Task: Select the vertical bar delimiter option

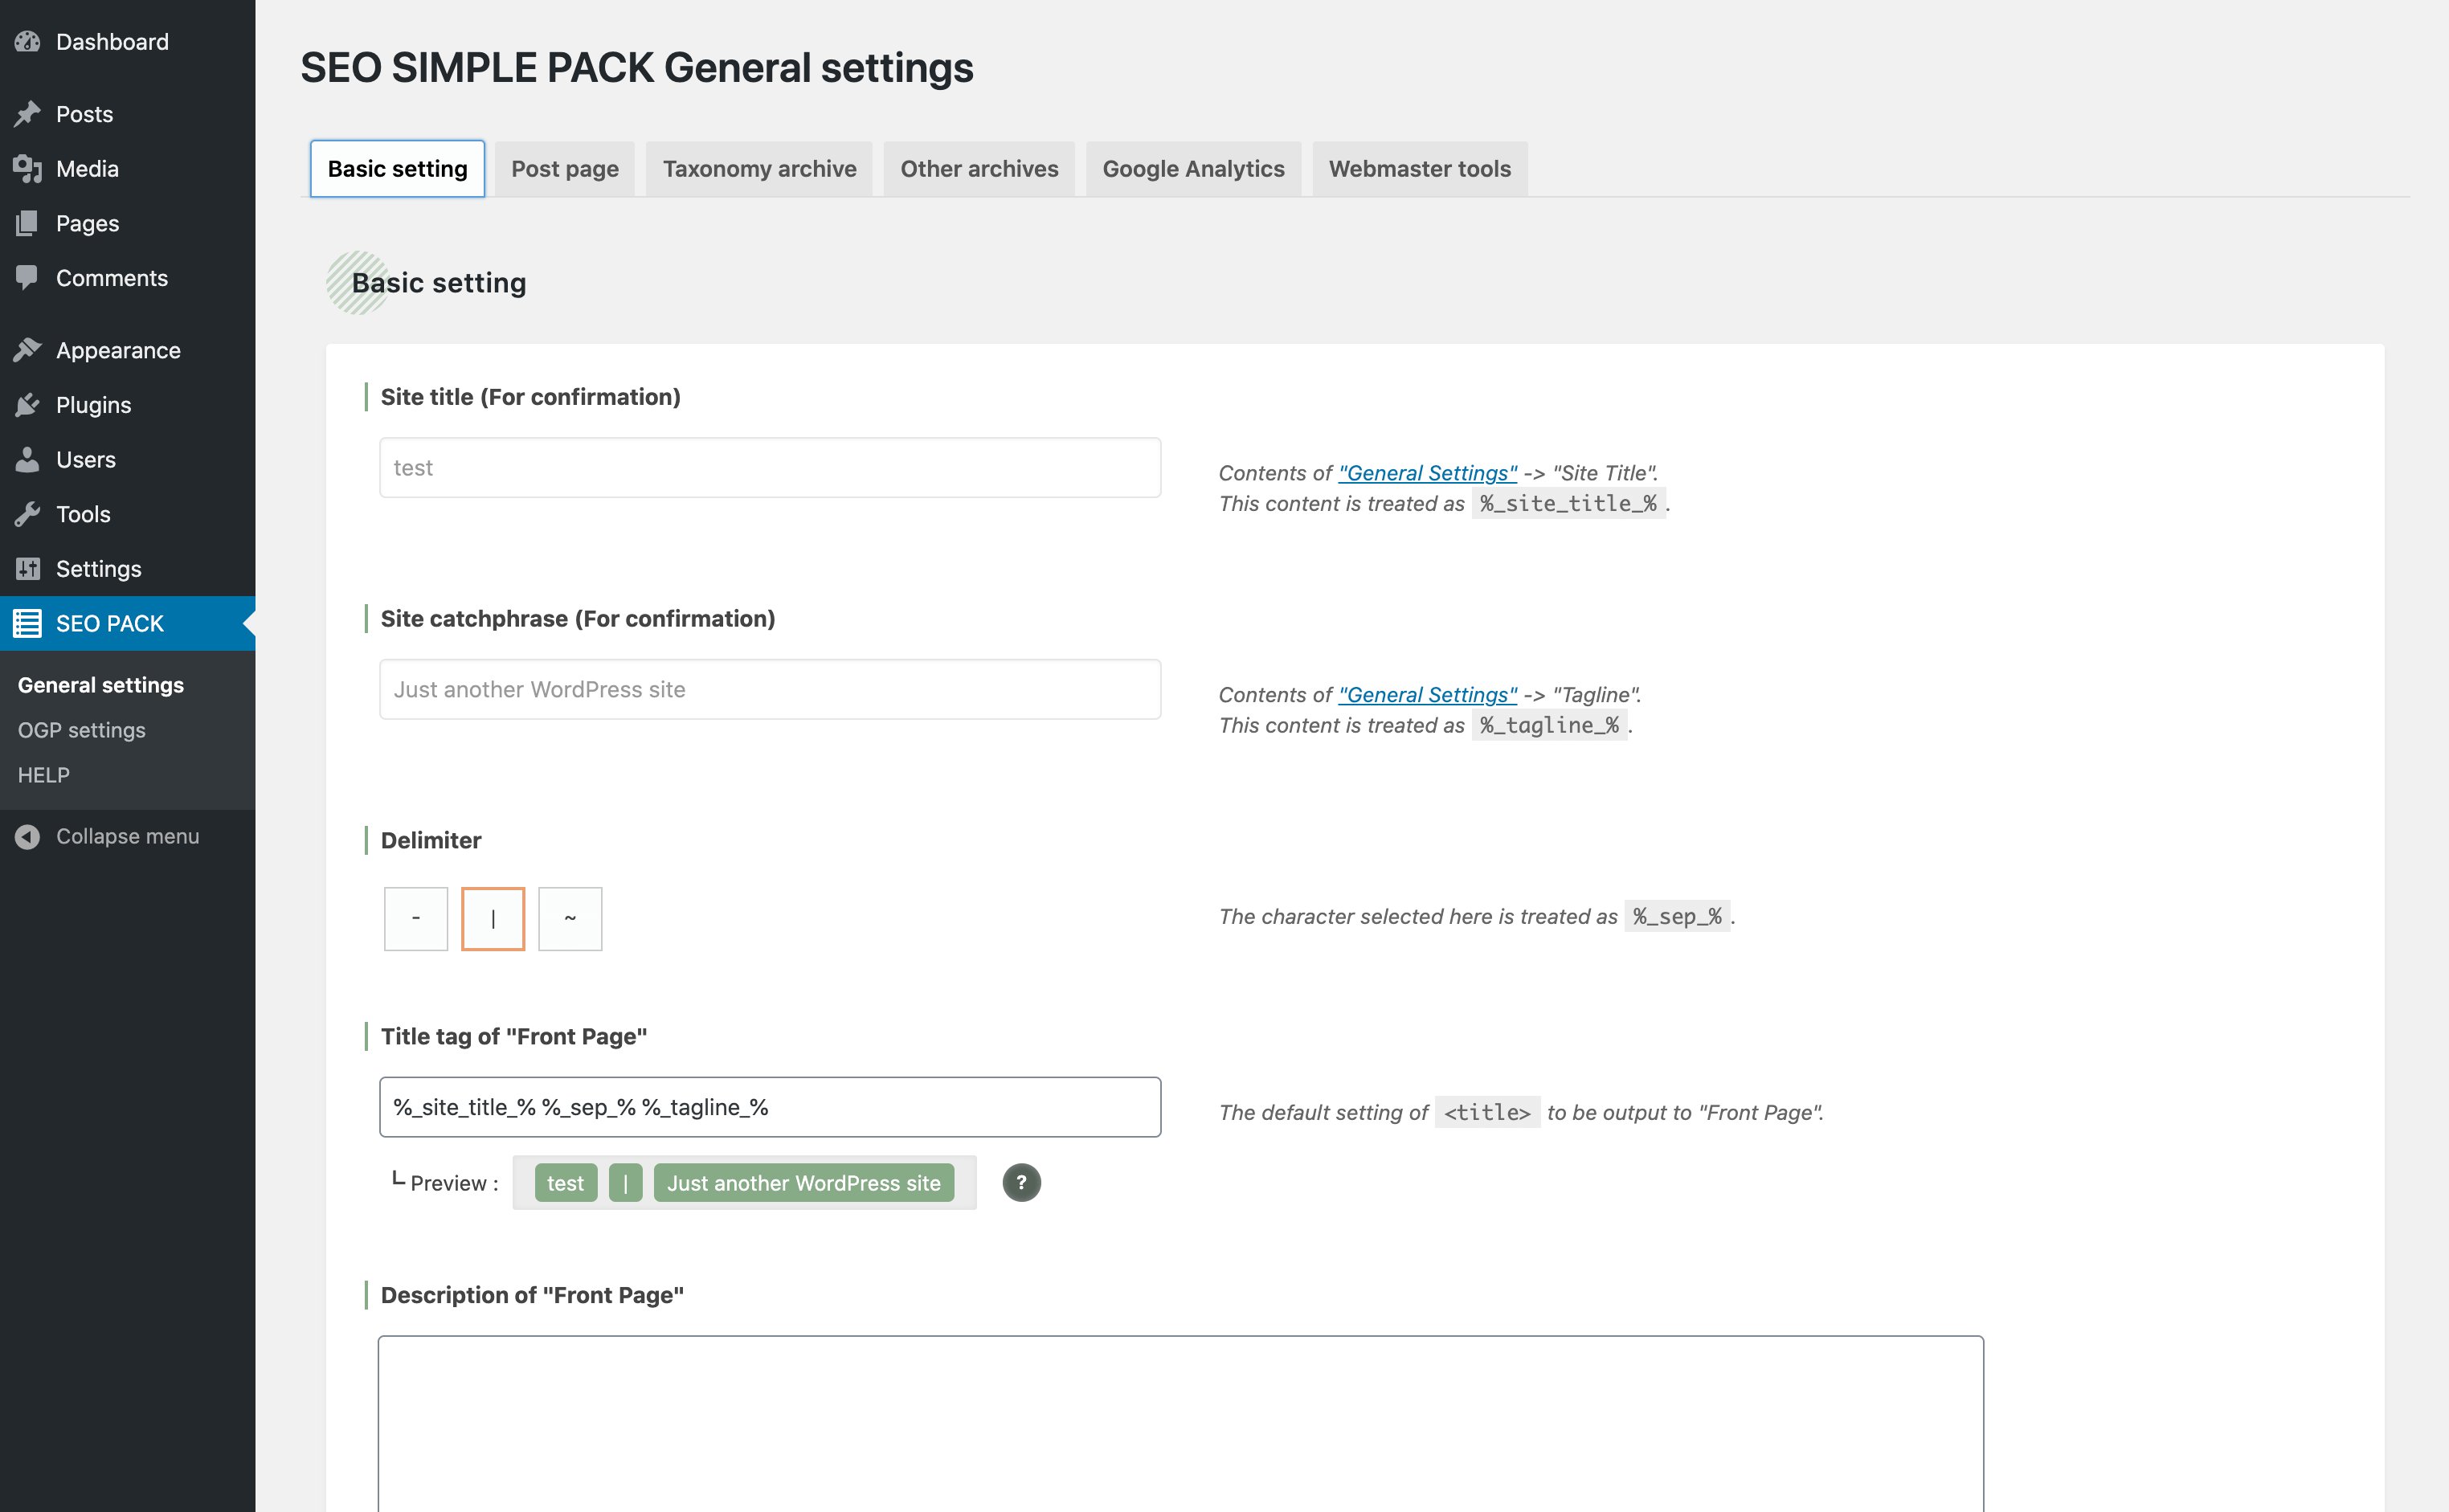Action: click(493, 918)
